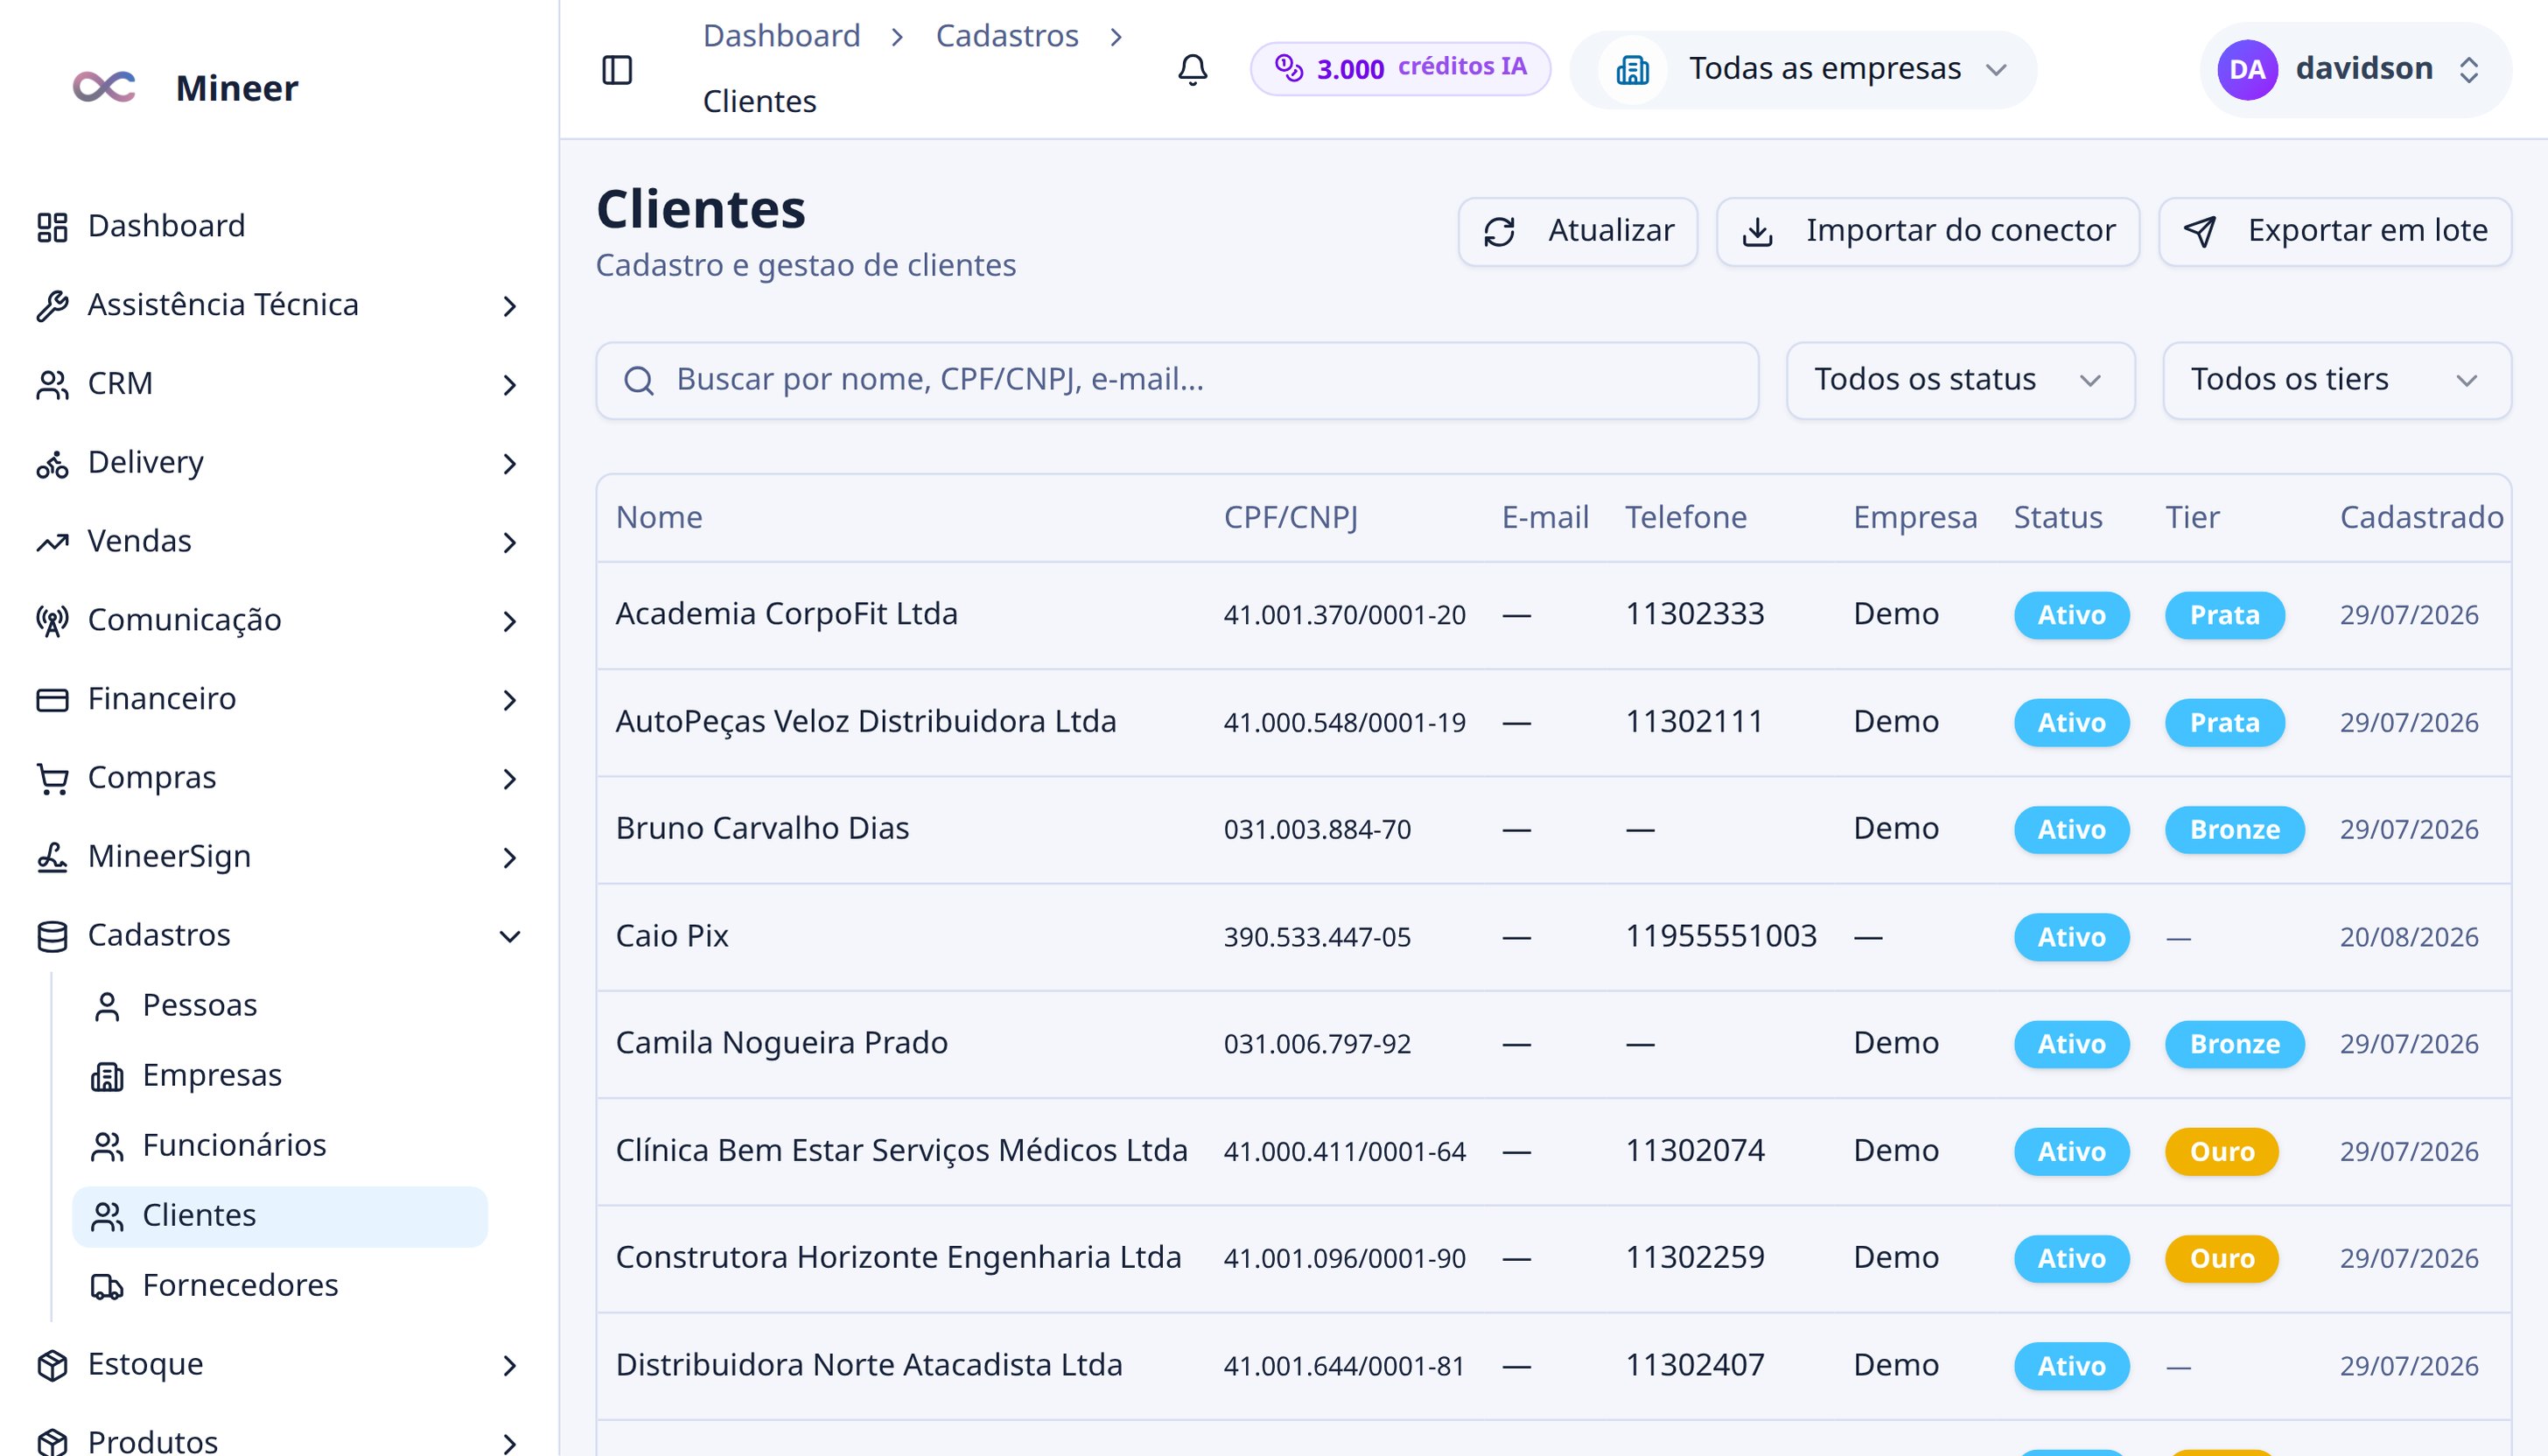Click the Fornecedores truck icon
The image size is (2548, 1456).
(107, 1286)
